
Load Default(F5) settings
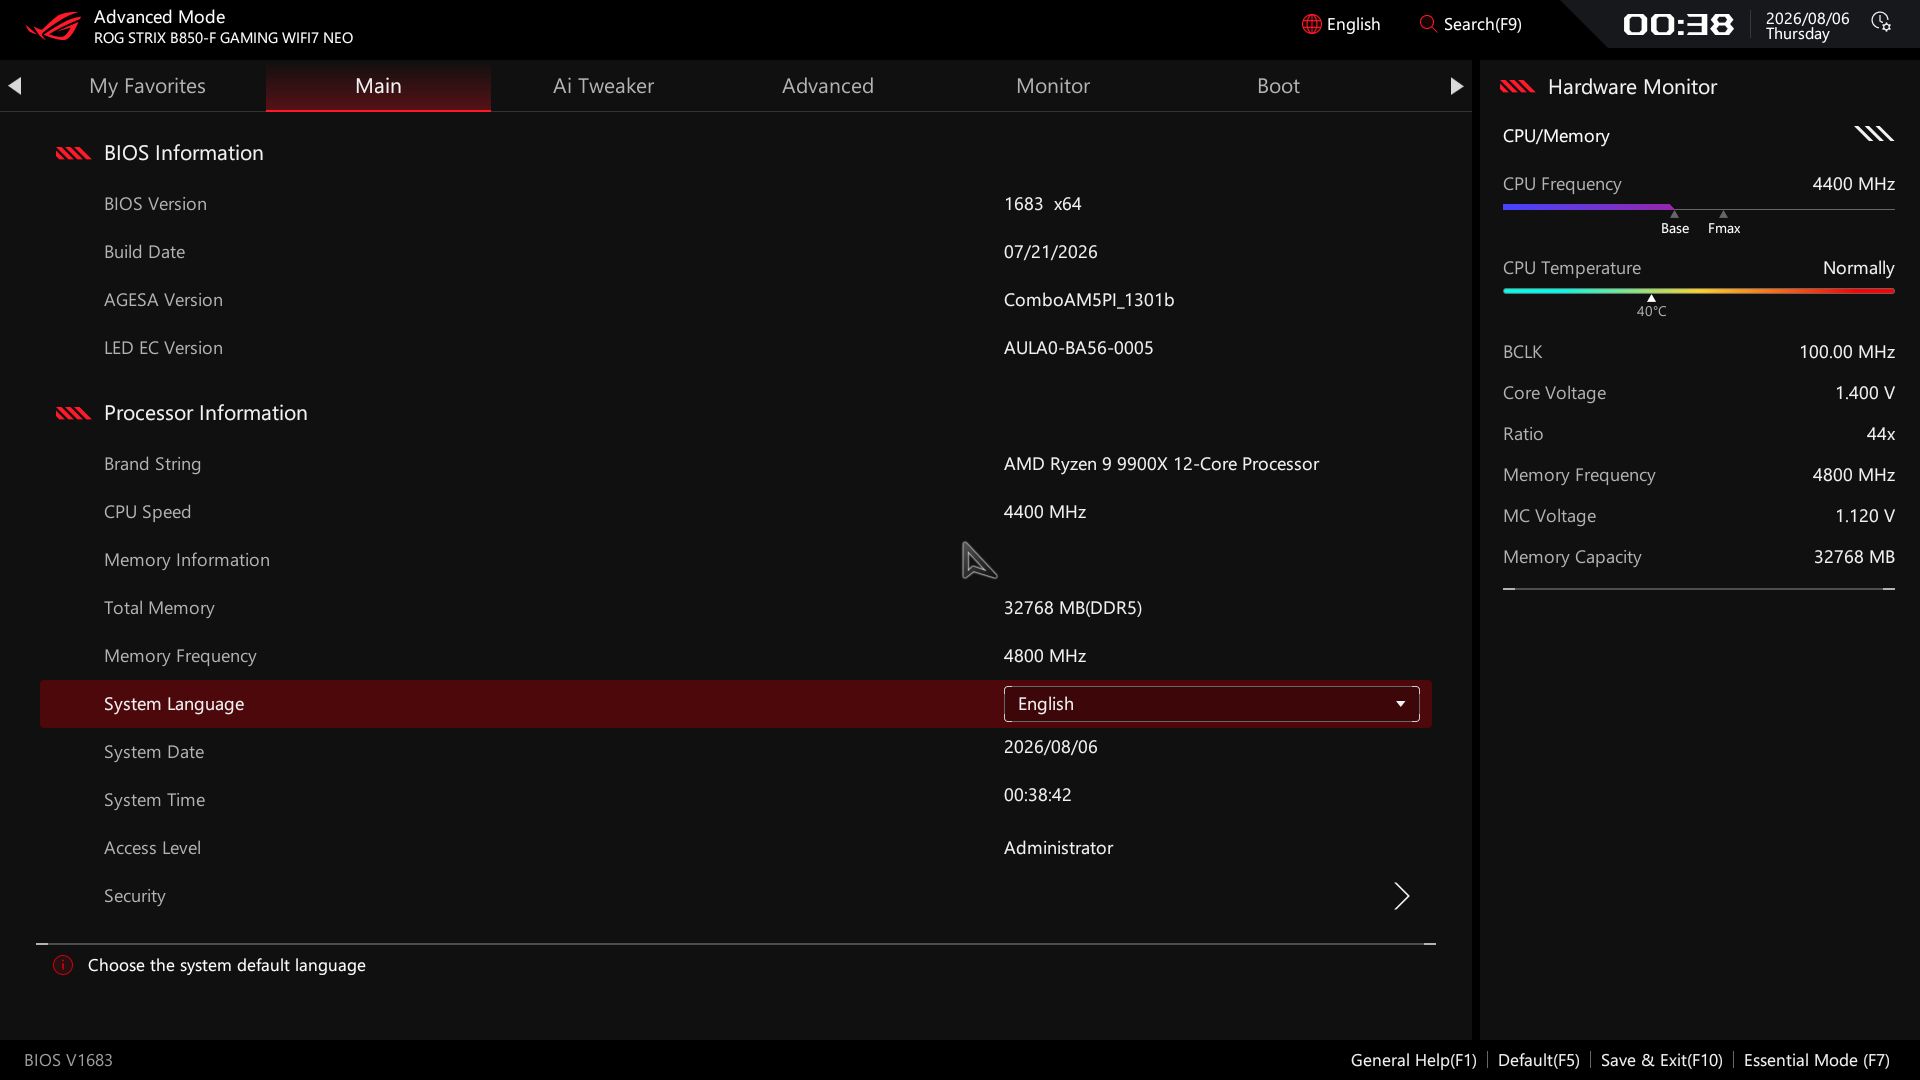[x=1538, y=1060]
